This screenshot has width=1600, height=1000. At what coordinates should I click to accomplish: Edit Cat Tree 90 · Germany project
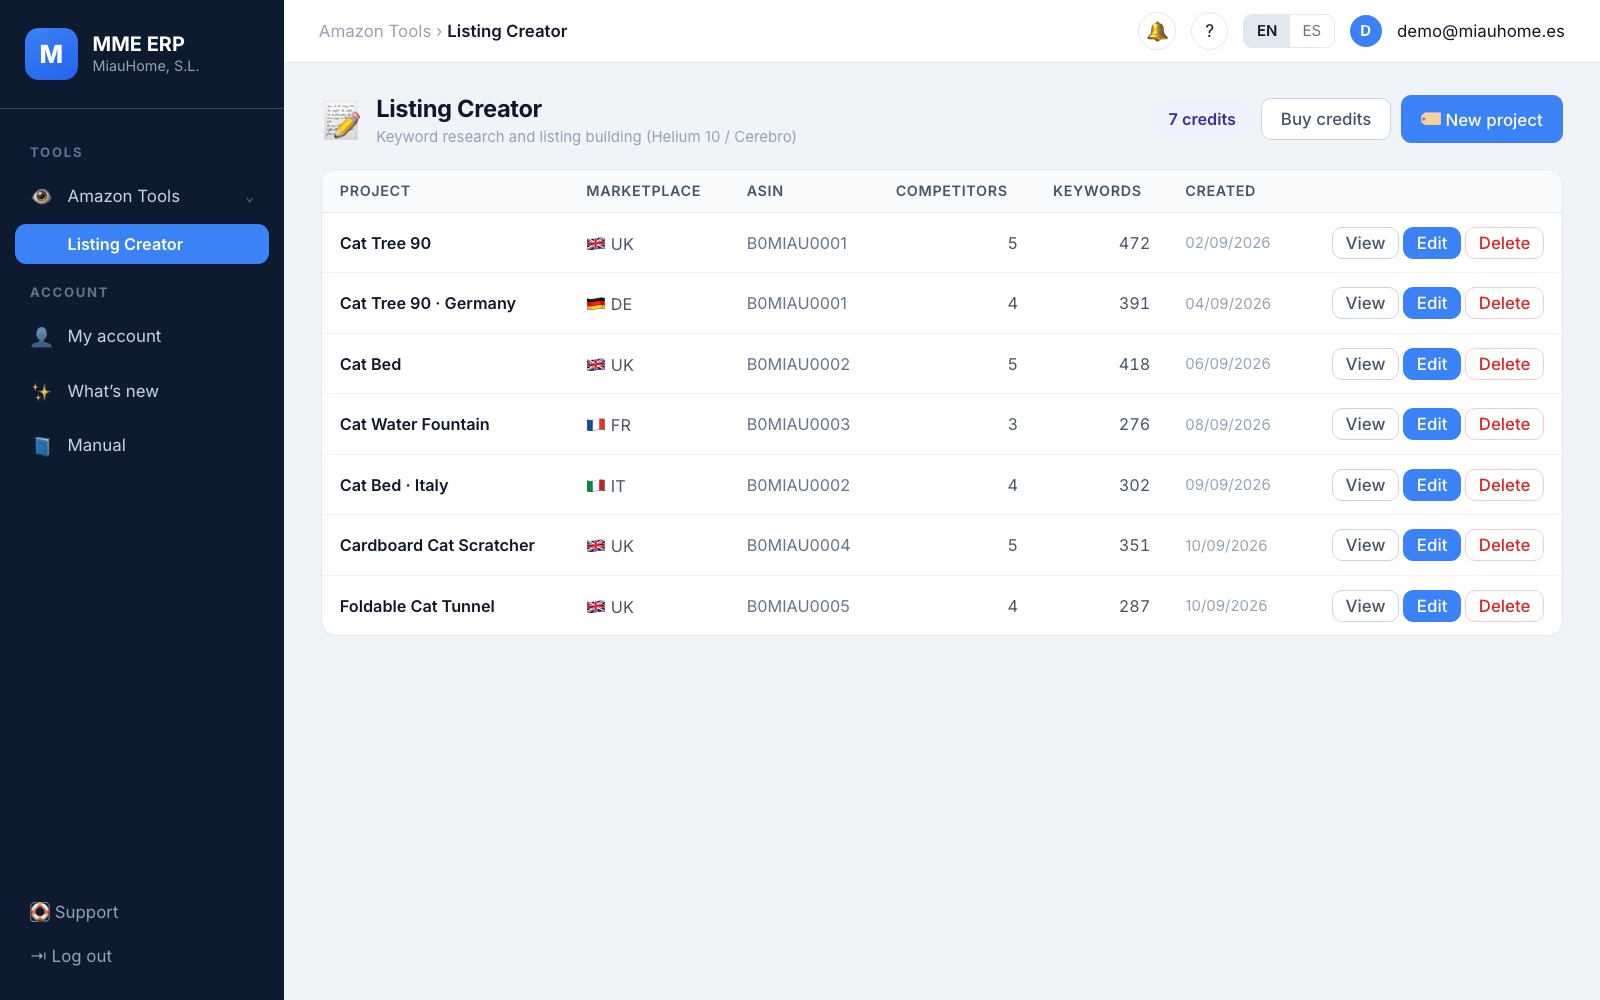point(1431,303)
